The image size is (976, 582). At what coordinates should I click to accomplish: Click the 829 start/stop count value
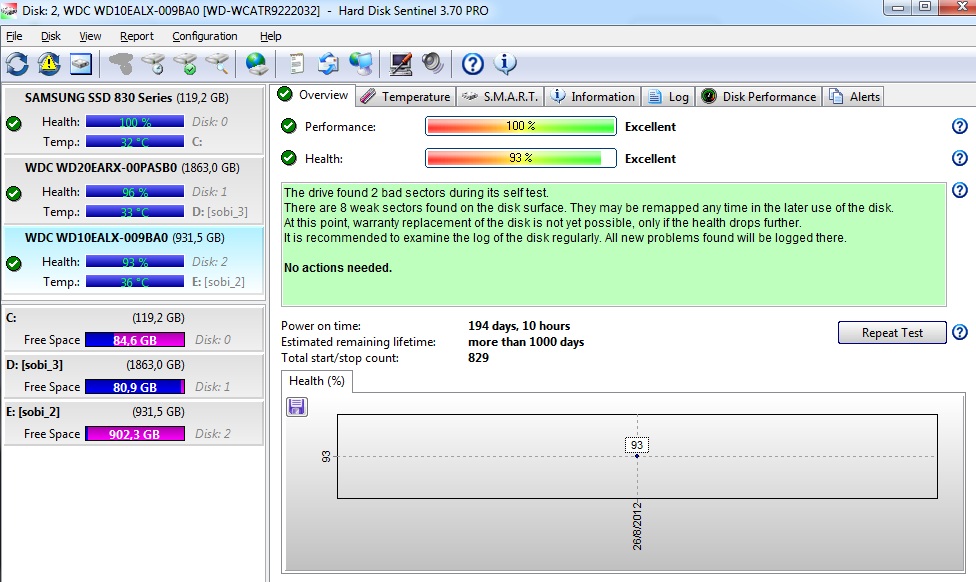478,358
